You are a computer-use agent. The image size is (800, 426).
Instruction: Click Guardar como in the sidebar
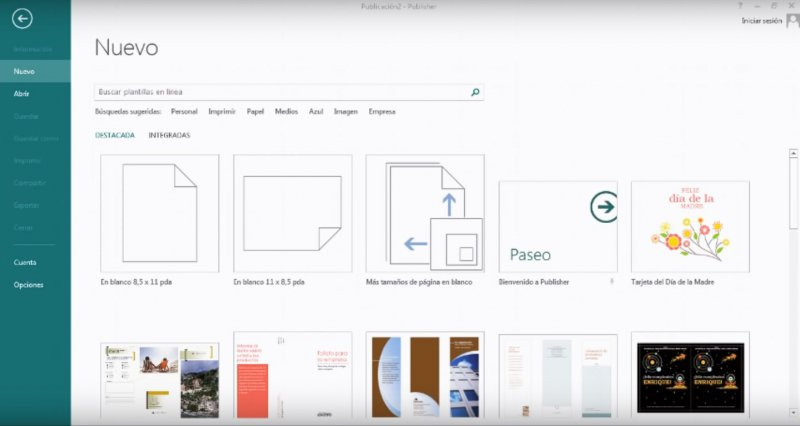(36, 138)
